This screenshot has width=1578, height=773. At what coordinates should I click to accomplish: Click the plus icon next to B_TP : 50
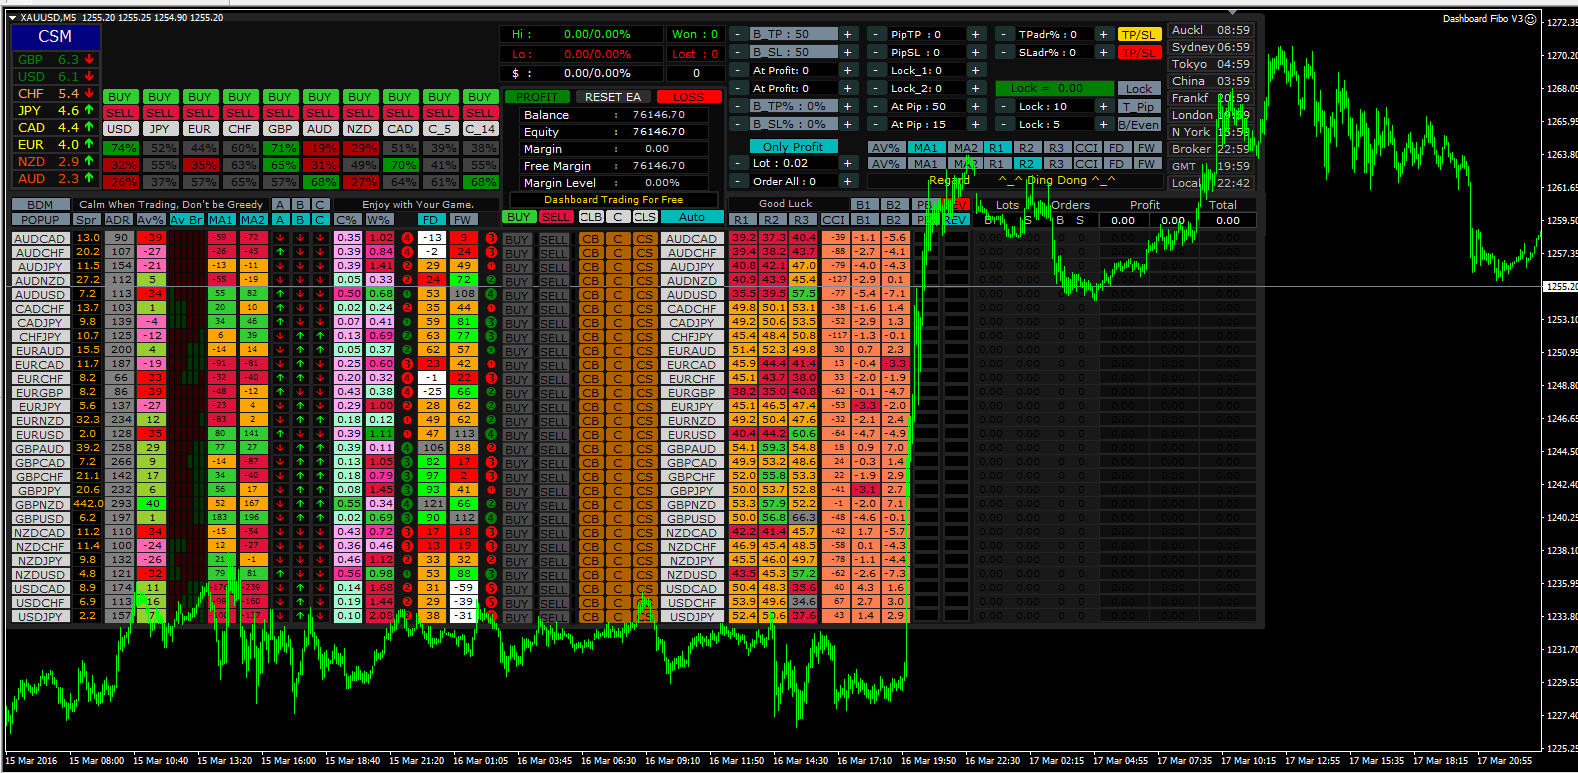pos(848,34)
